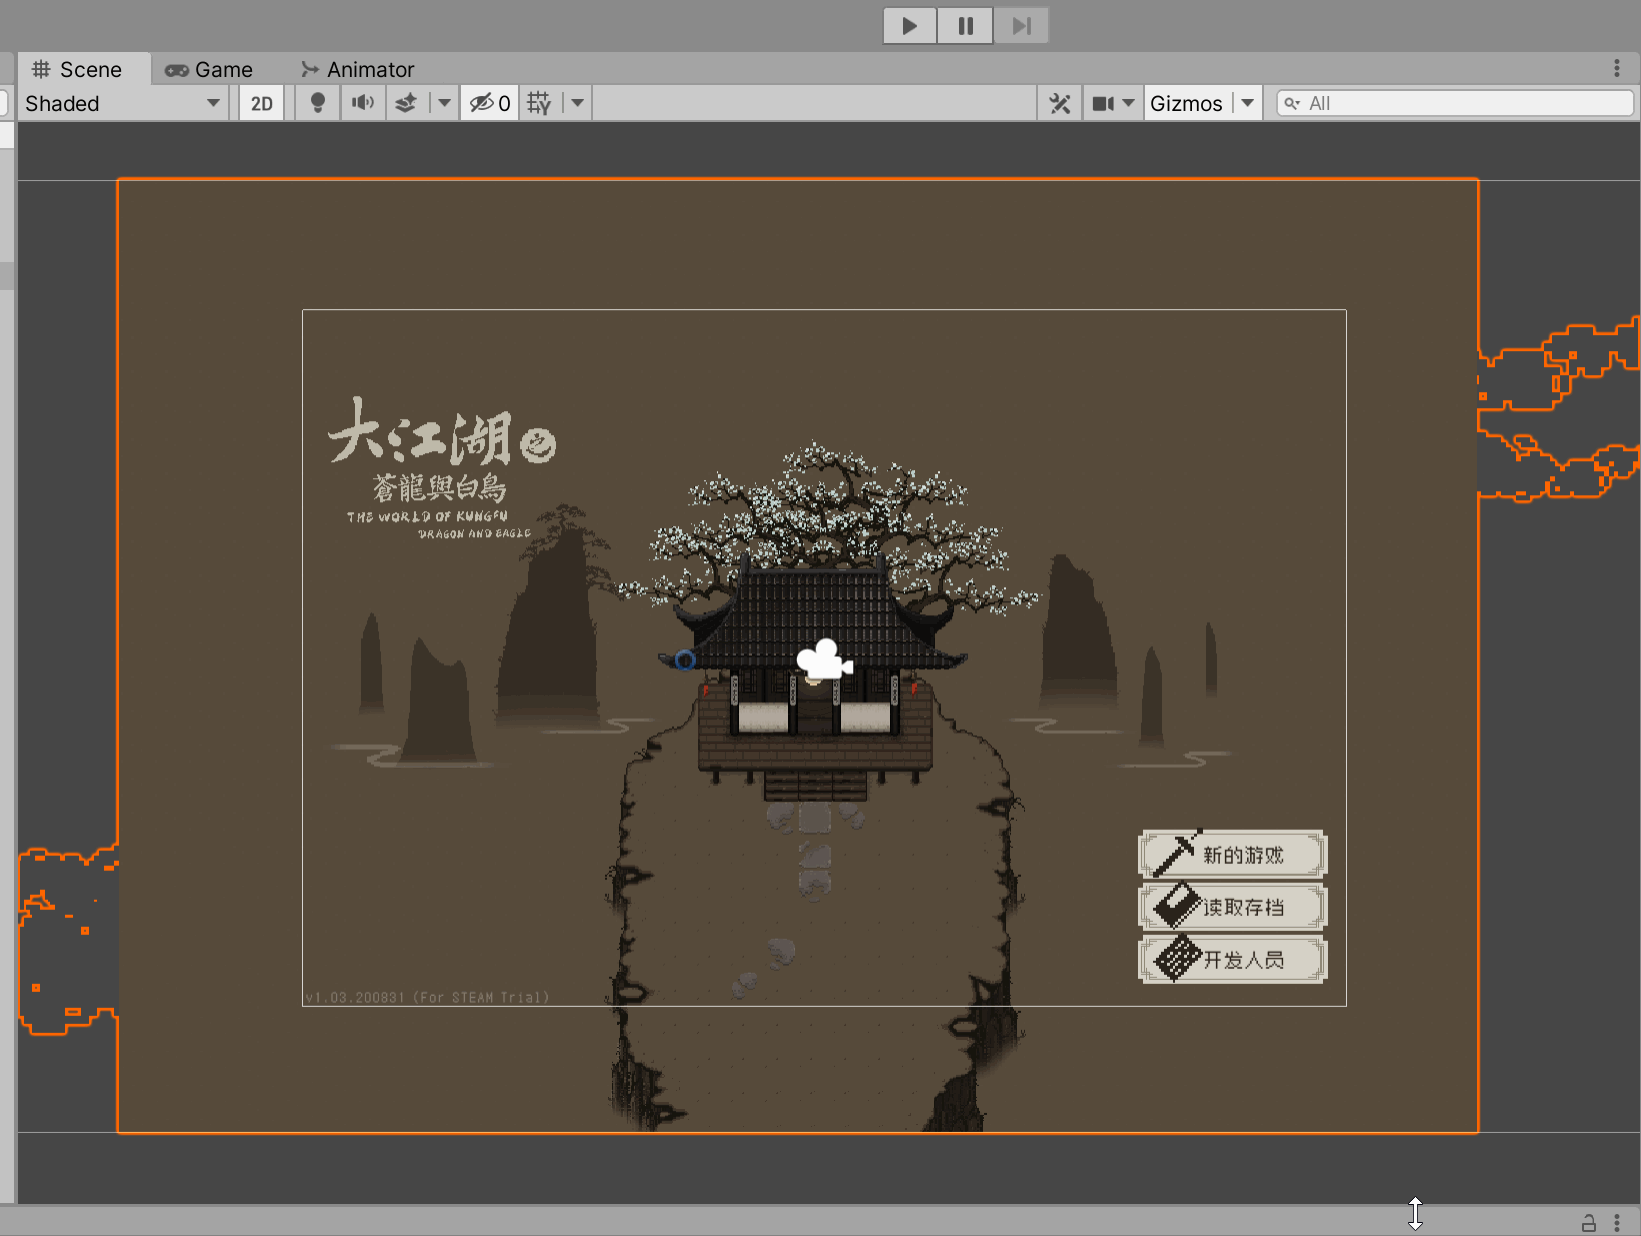
Task: Open the component tools icon
Action: click(1060, 103)
